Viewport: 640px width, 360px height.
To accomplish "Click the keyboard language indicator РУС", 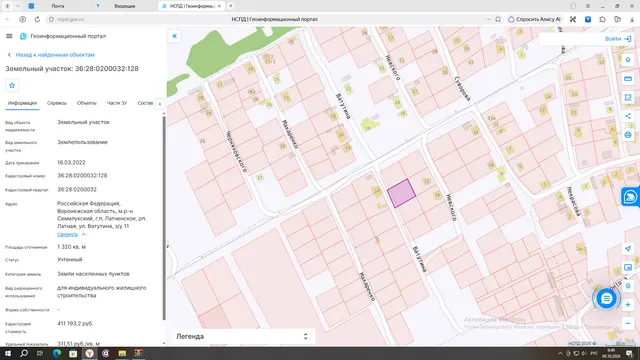I will click(594, 353).
